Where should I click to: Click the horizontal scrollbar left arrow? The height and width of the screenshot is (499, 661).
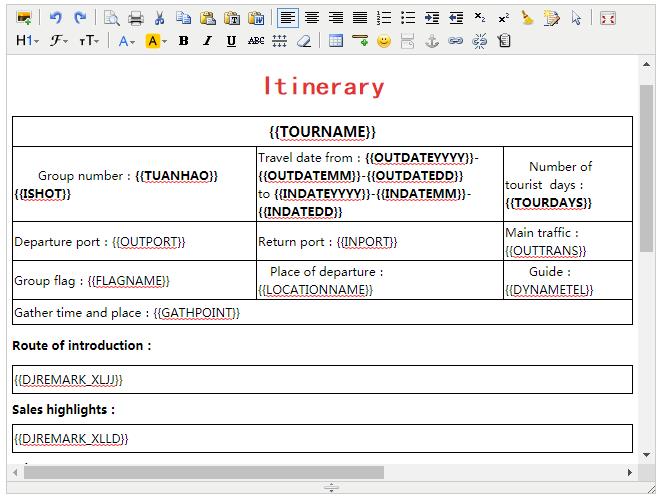[15, 472]
